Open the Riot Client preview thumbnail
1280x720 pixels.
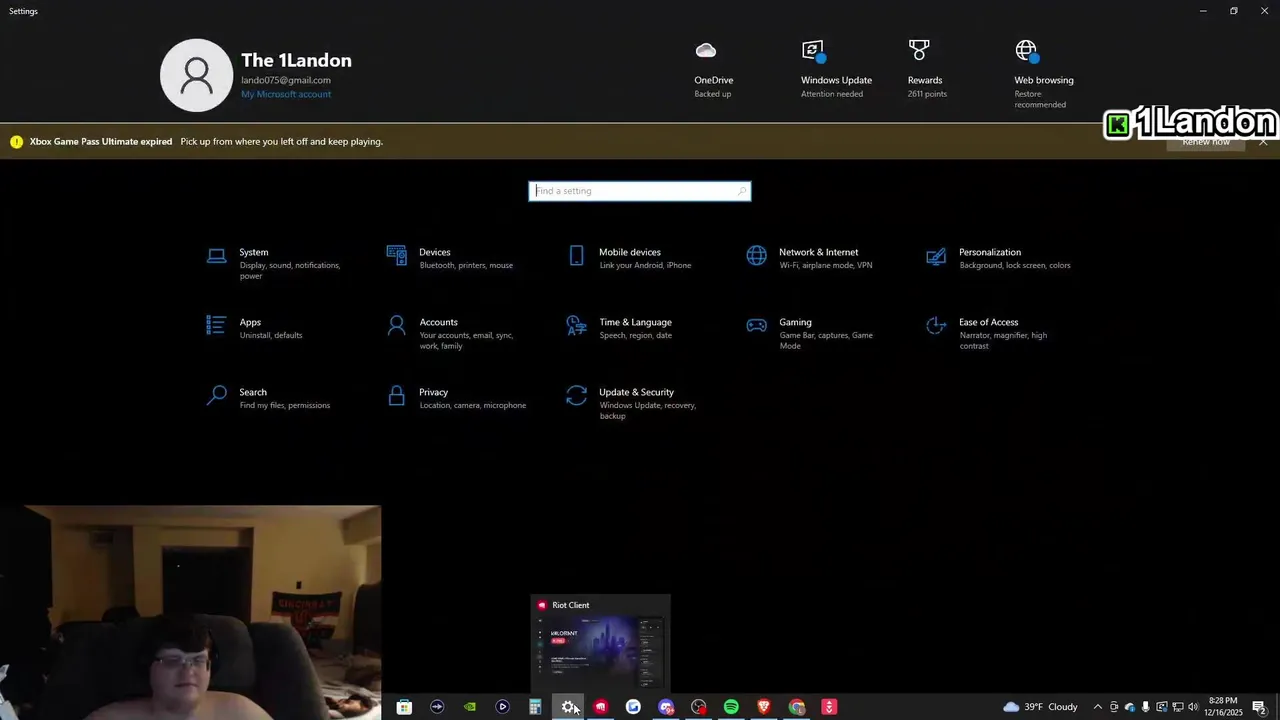(600, 642)
